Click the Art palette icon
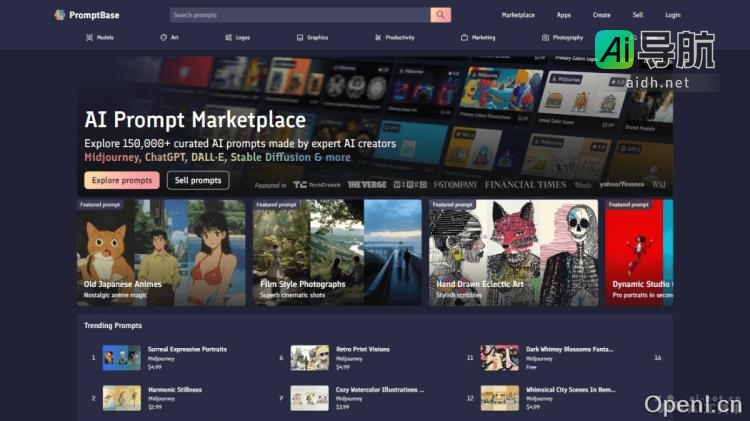 pyautogui.click(x=163, y=37)
